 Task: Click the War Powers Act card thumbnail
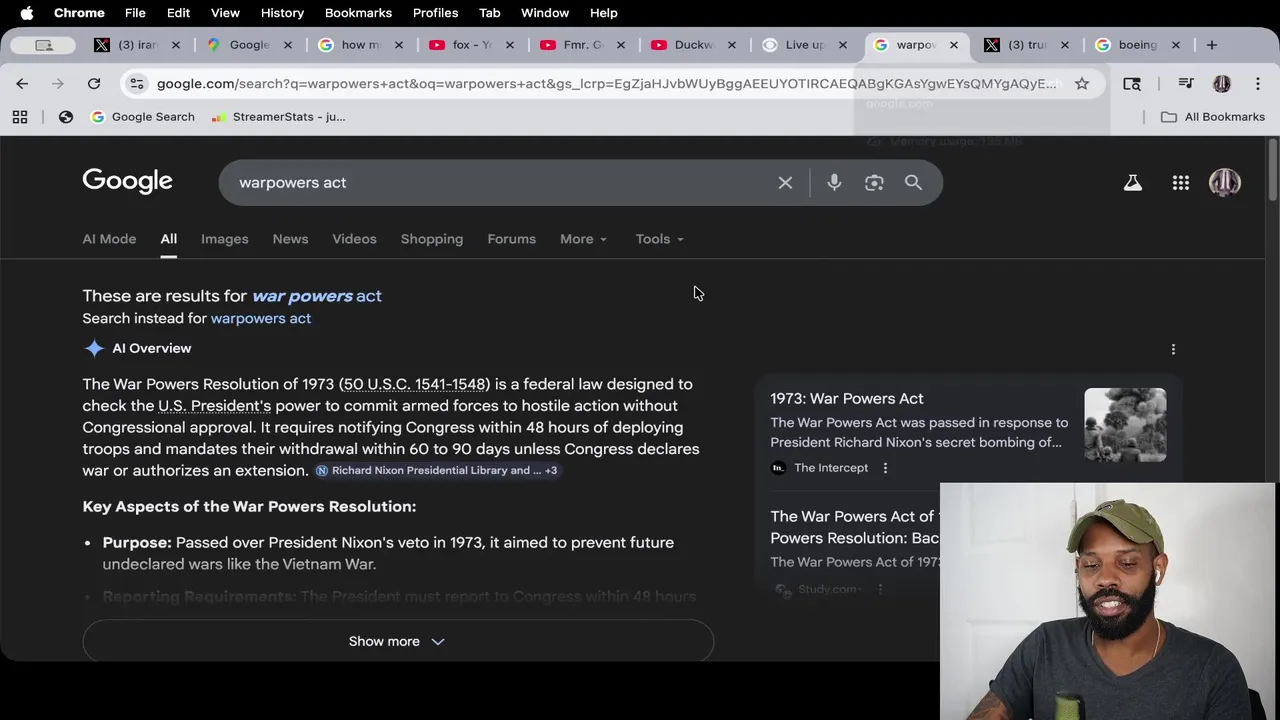(x=1125, y=424)
